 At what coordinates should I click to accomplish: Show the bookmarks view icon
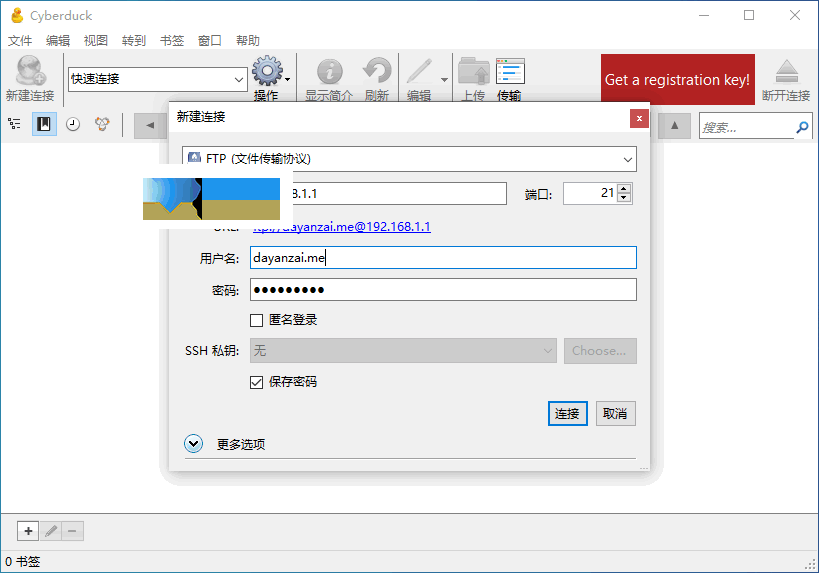pos(44,124)
